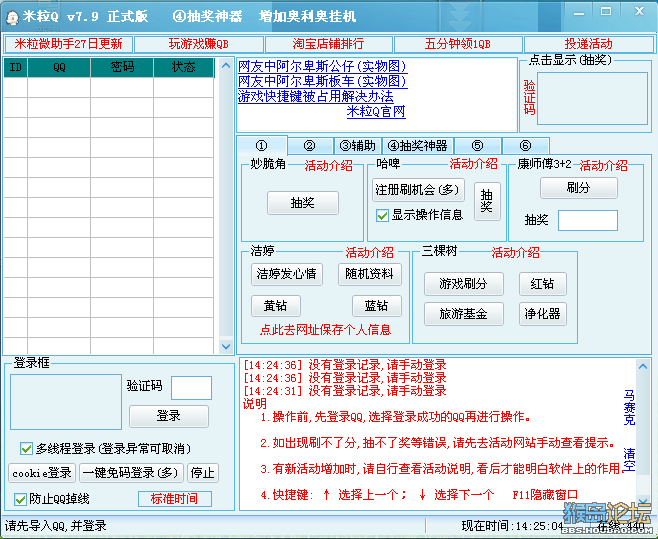Click the login captcha image box
This screenshot has height=539, width=658.
(66, 402)
